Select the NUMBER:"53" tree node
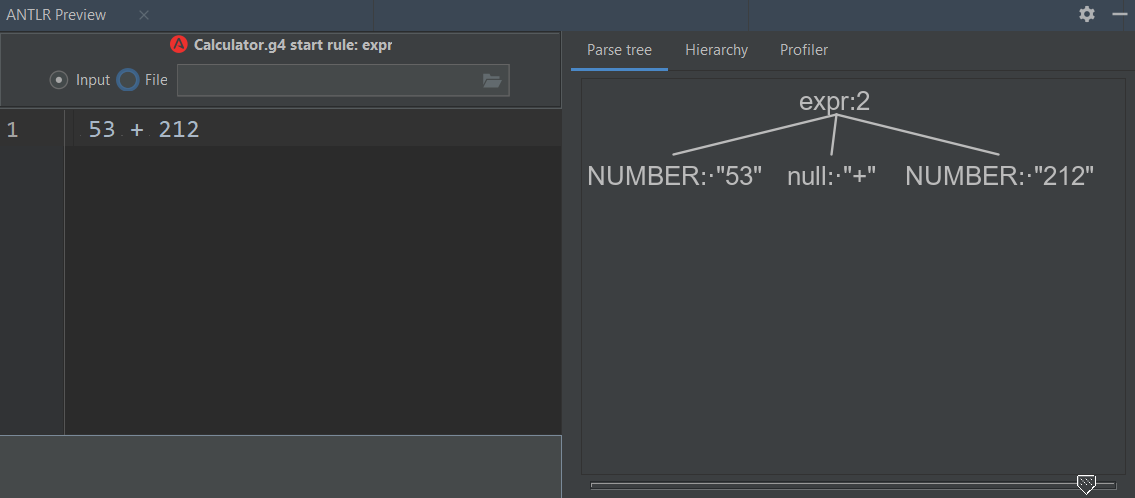 tap(674, 176)
